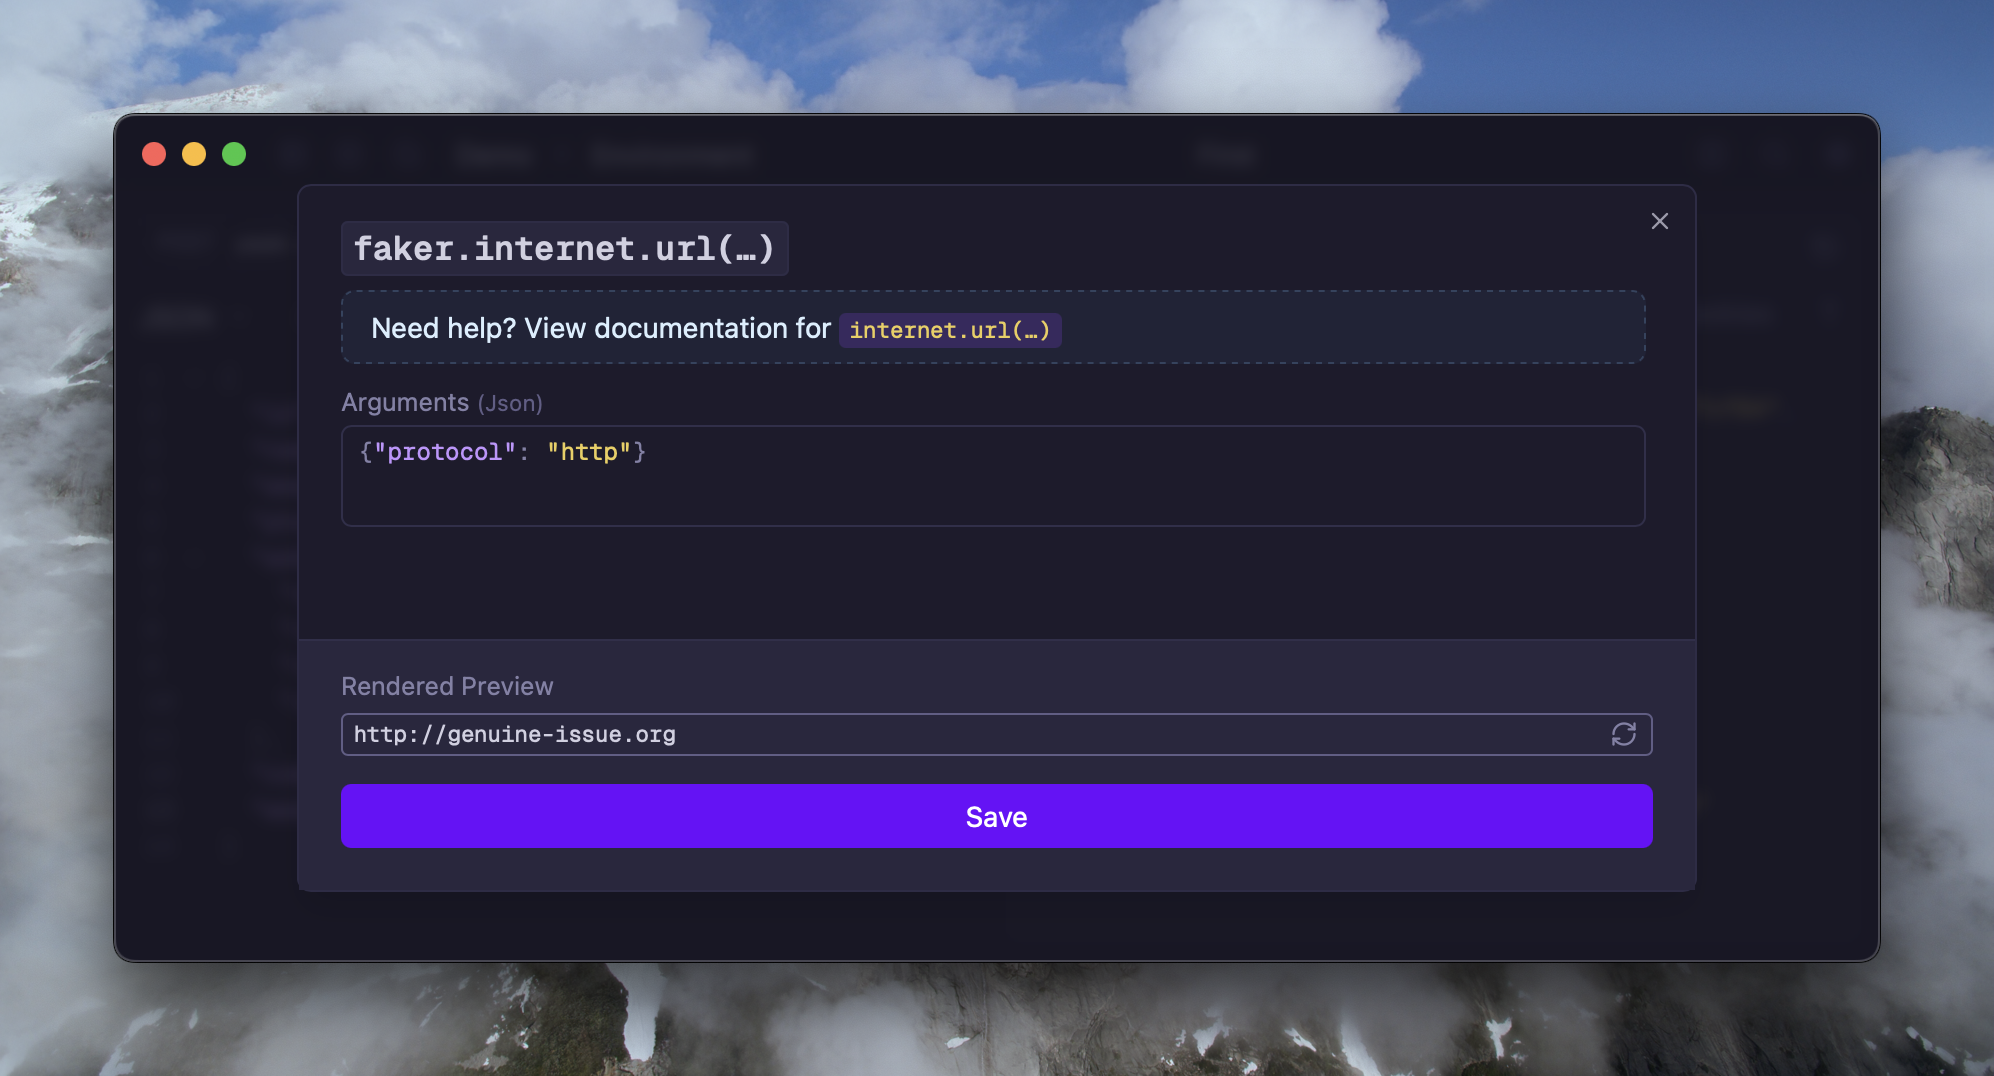Click the Save button
Screen dimensions: 1994x1076
tap(996, 816)
